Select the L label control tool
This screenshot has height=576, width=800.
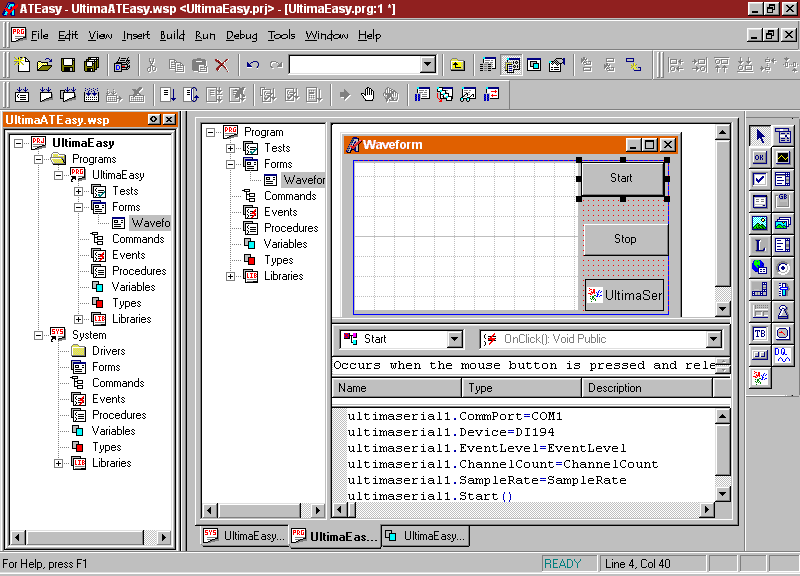(760, 245)
